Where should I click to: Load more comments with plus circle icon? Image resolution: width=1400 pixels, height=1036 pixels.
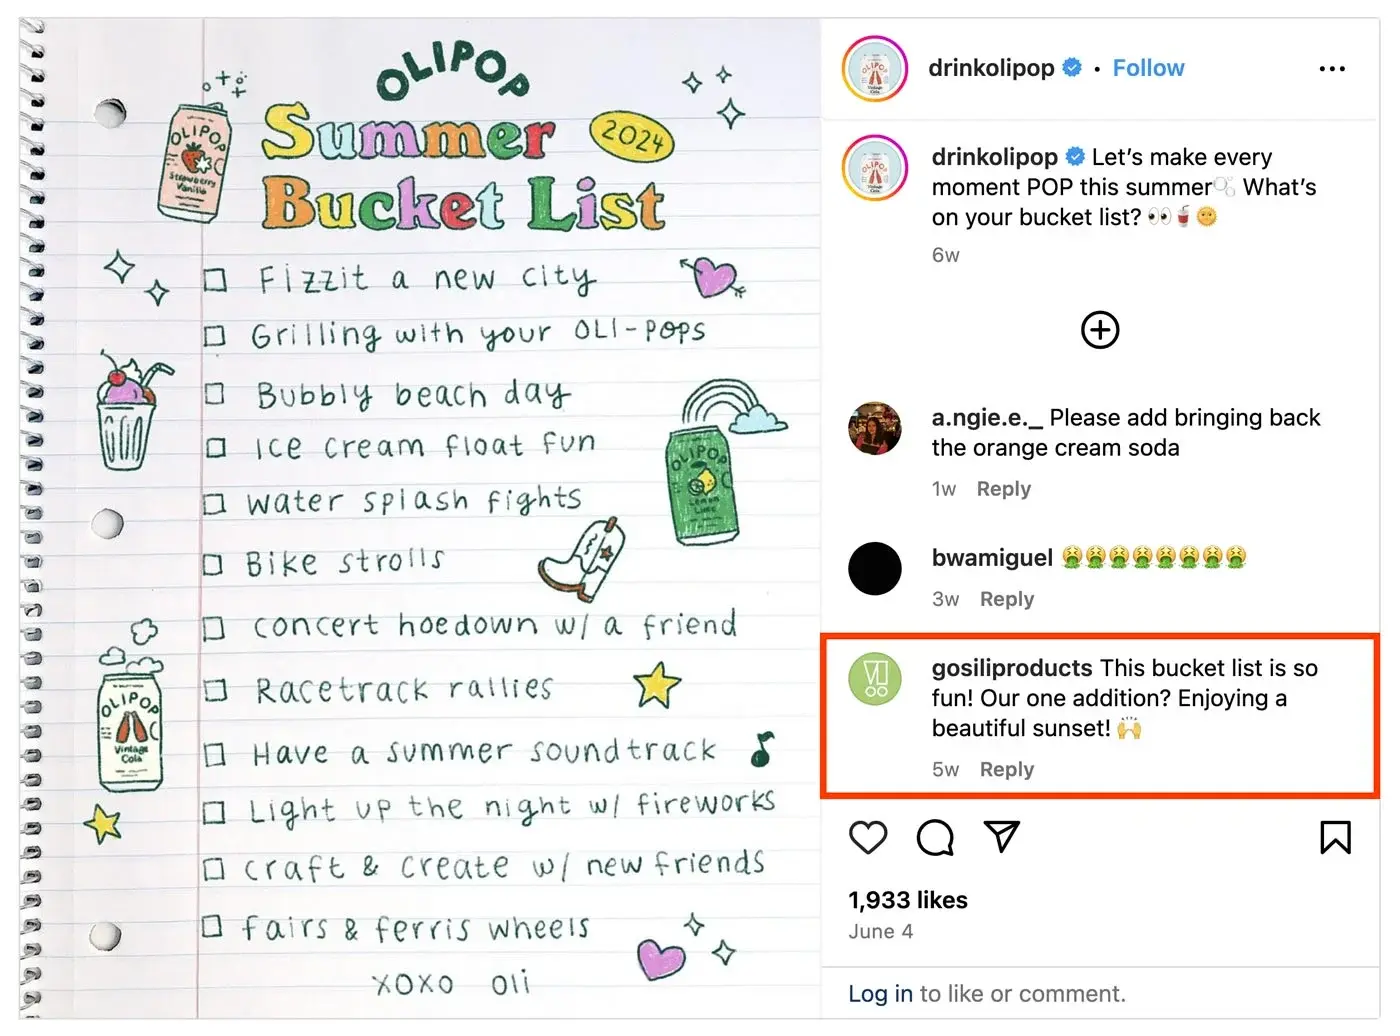tap(1100, 330)
